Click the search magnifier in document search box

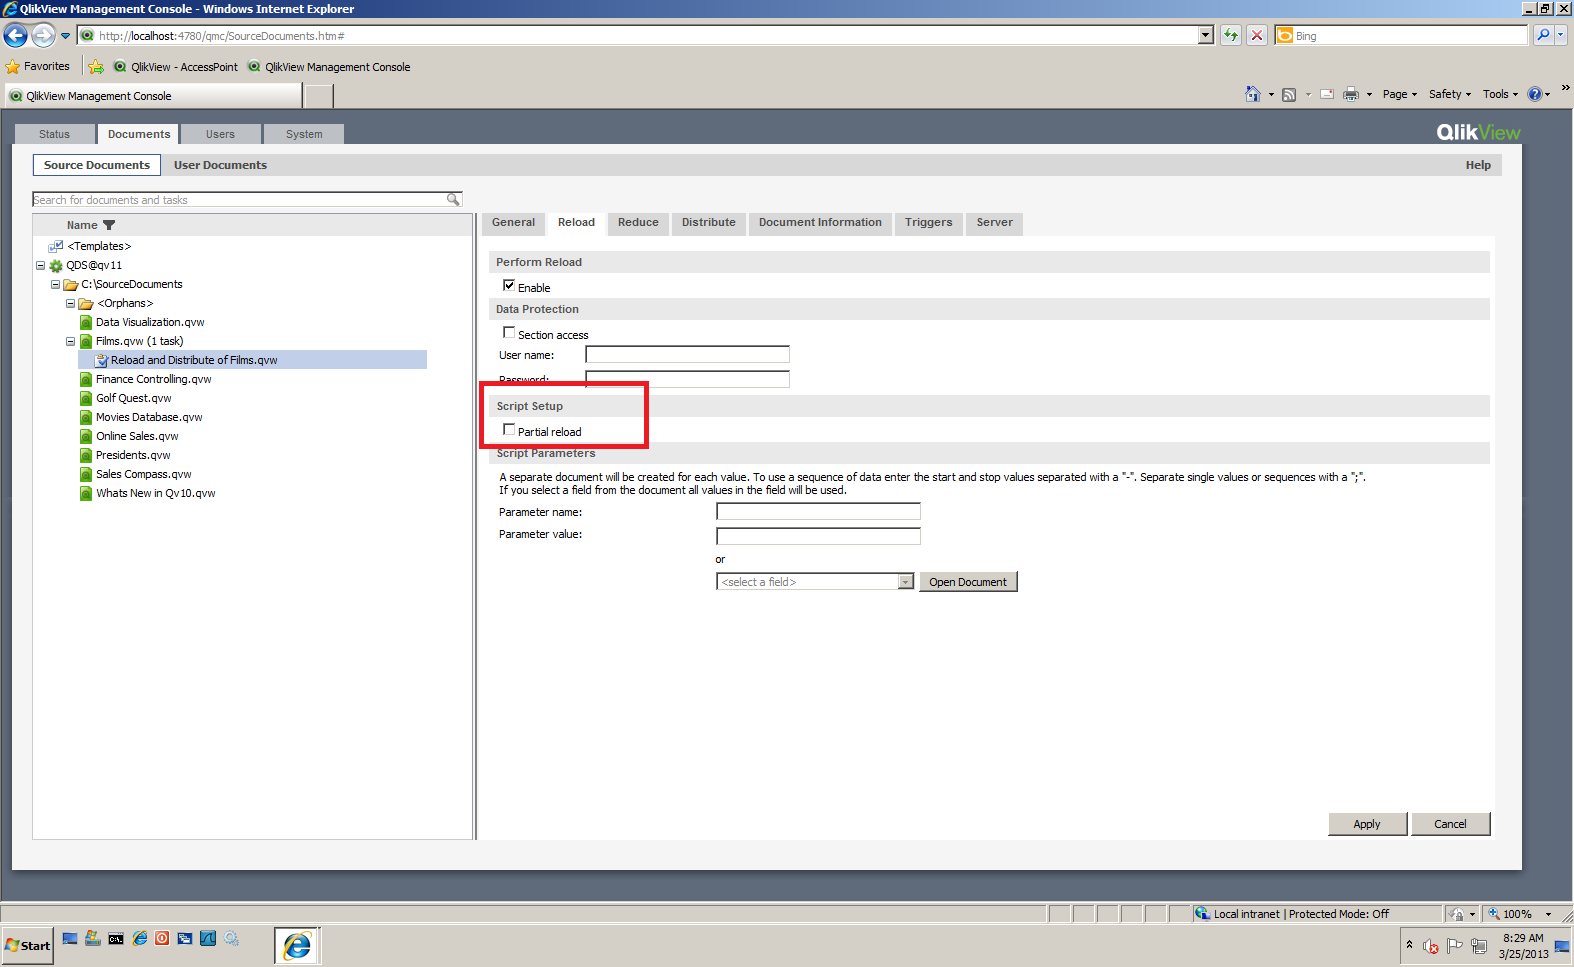pos(453,200)
